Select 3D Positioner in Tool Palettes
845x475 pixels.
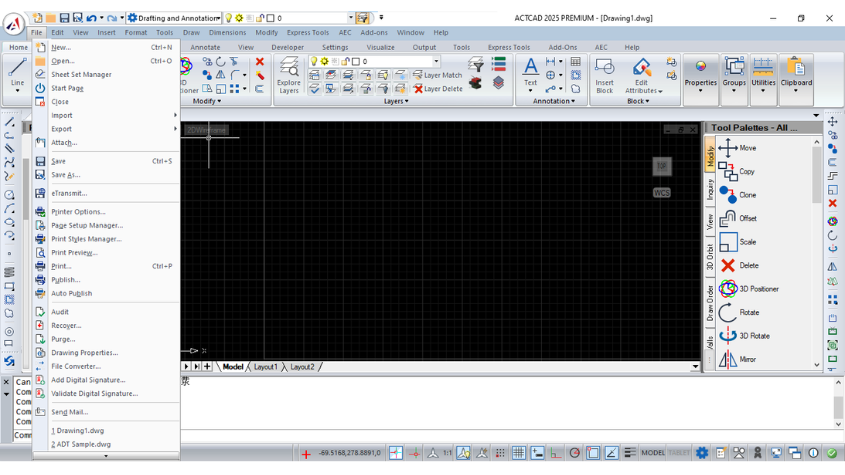749,289
